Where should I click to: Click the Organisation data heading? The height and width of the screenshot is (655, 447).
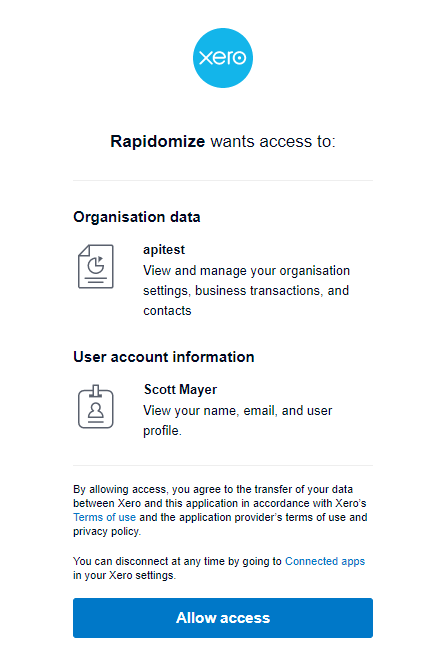click(x=137, y=217)
